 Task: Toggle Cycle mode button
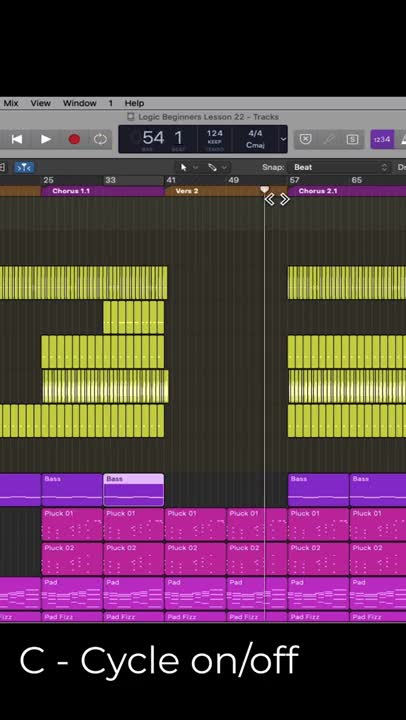coord(100,139)
